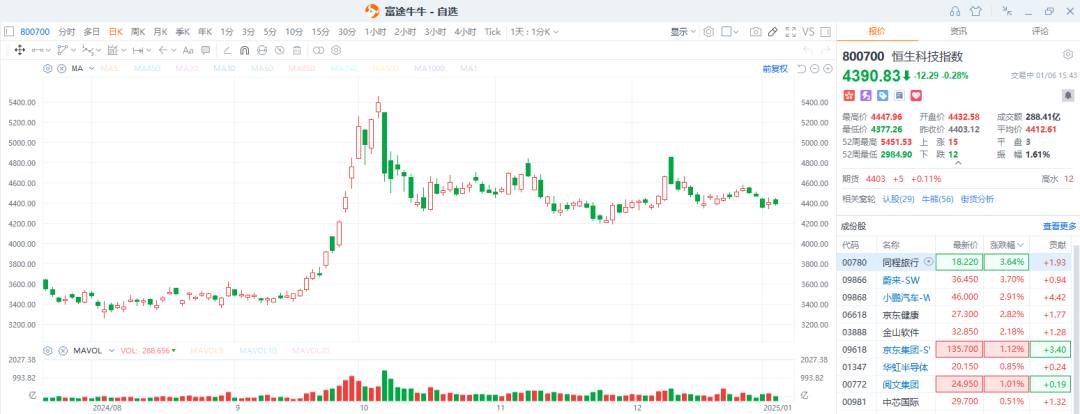This screenshot has width=1080, height=414.
Task: Open drawing toolbar settings gear
Action: [x=336, y=50]
